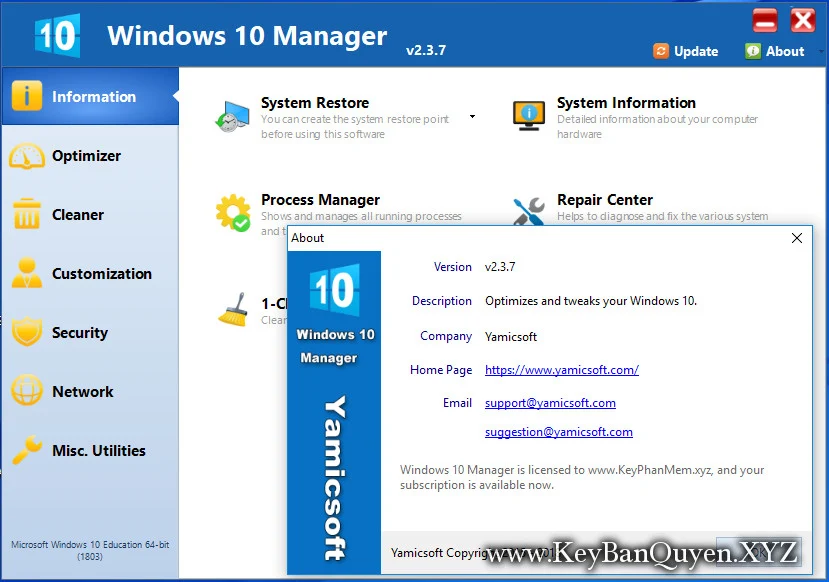
Task: Select the Optimizer sidebar tab
Action: [90, 156]
